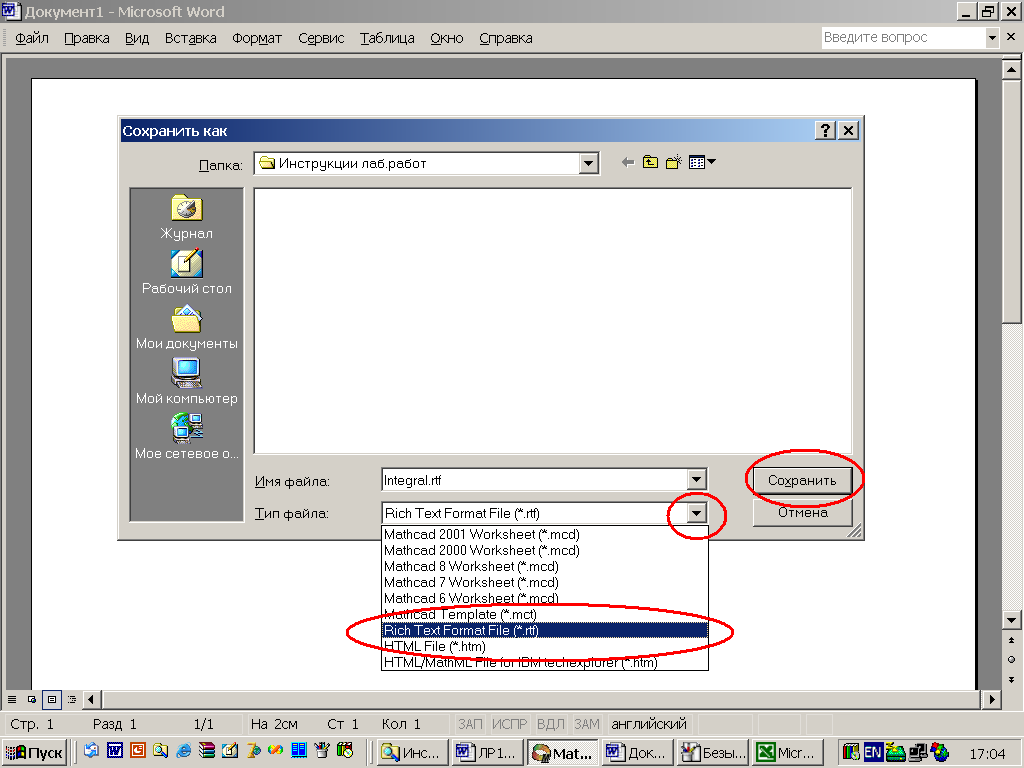The image size is (1024, 768).
Task: Click the Отмена button
Action: [802, 513]
